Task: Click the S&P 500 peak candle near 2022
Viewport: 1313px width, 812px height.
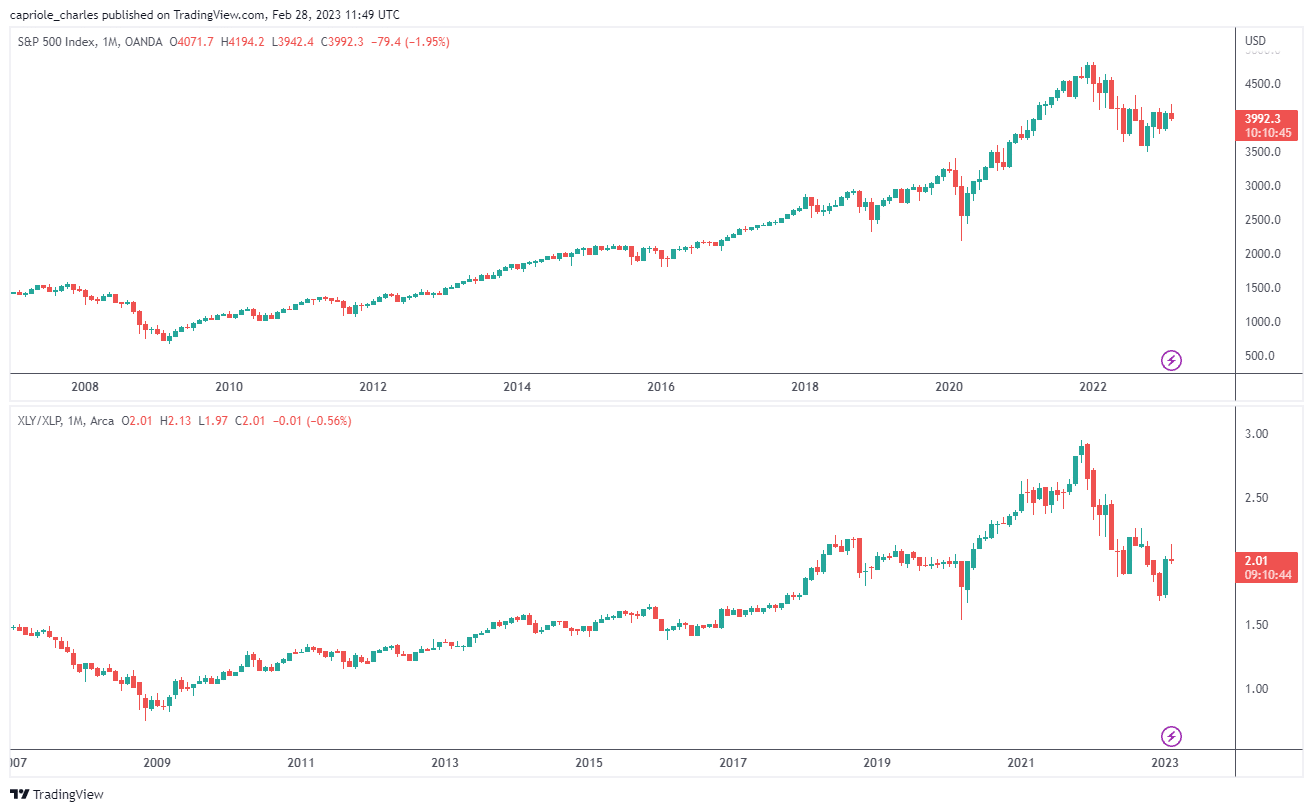Action: [1086, 73]
